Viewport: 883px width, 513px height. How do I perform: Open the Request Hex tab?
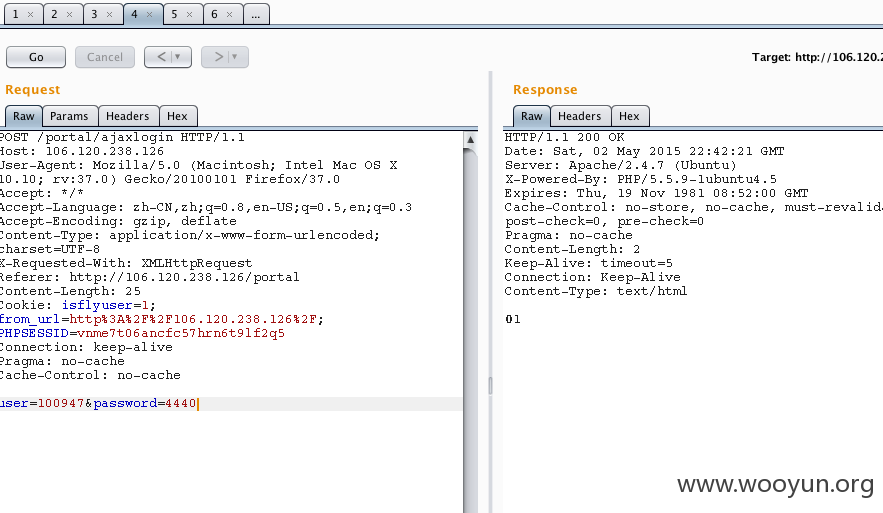[x=177, y=116]
